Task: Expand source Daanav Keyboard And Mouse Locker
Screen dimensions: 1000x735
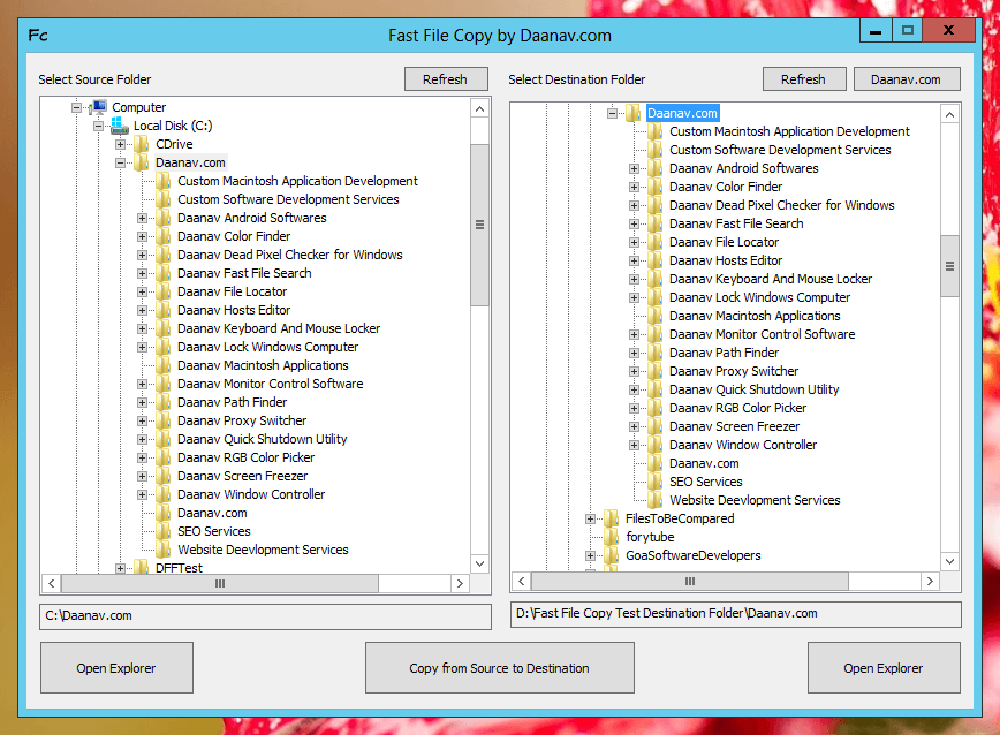Action: pyautogui.click(x=142, y=329)
